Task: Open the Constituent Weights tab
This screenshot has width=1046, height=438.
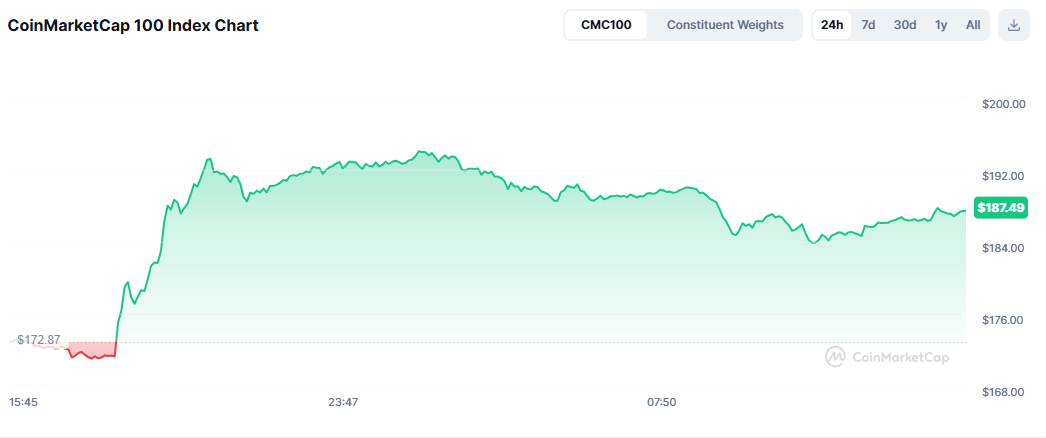Action: 725,25
